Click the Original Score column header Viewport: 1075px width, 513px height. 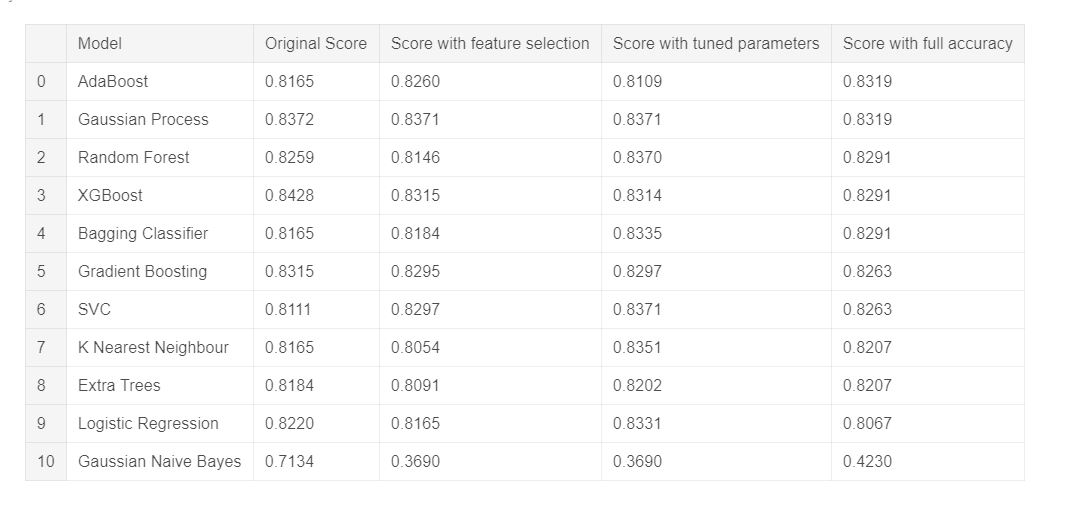coord(316,44)
